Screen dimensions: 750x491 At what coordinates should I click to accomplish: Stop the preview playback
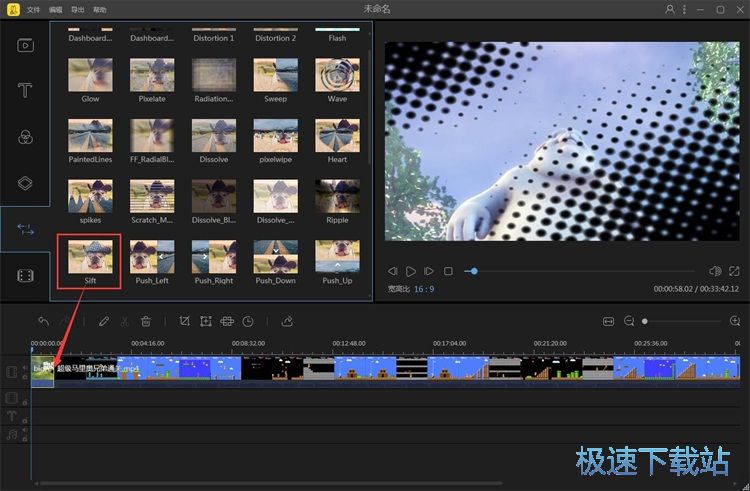(448, 272)
